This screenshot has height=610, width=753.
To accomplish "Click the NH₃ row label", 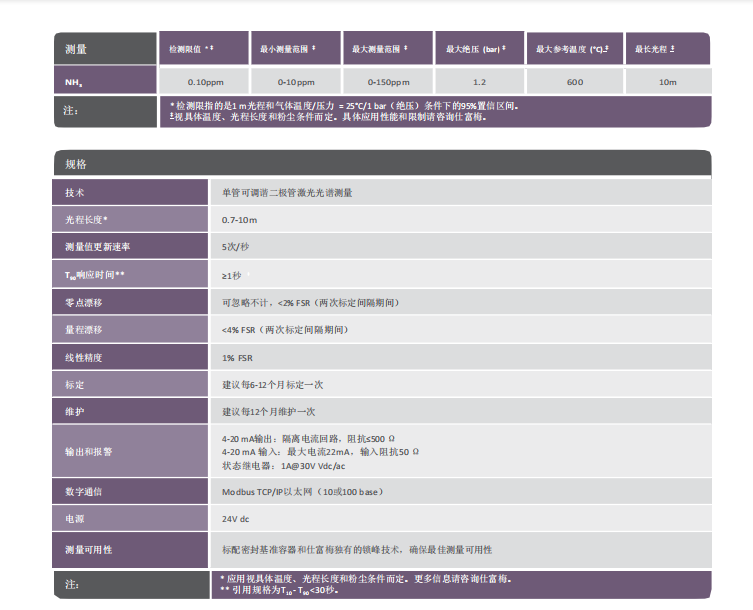I will [x=105, y=82].
